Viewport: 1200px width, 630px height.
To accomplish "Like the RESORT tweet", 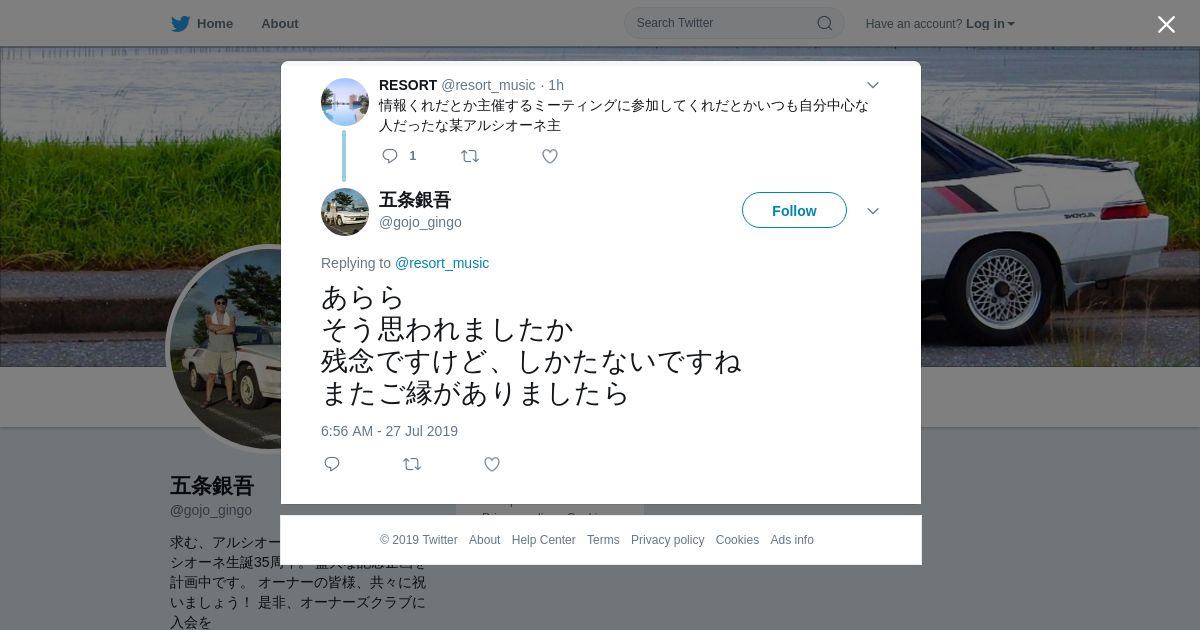I will pos(550,156).
